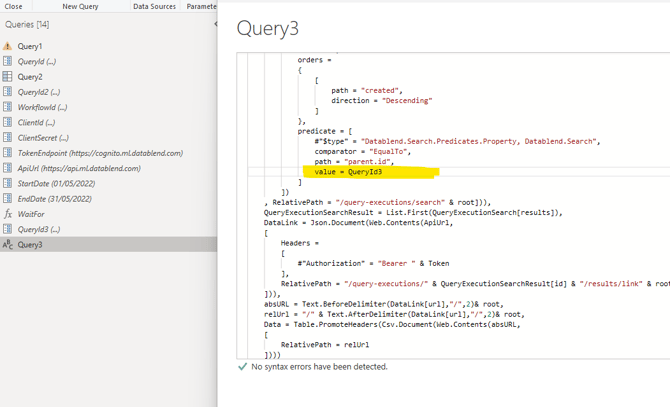670x407 pixels.
Task: Click 'No syntax errors have been detected' status
Action: point(319,366)
